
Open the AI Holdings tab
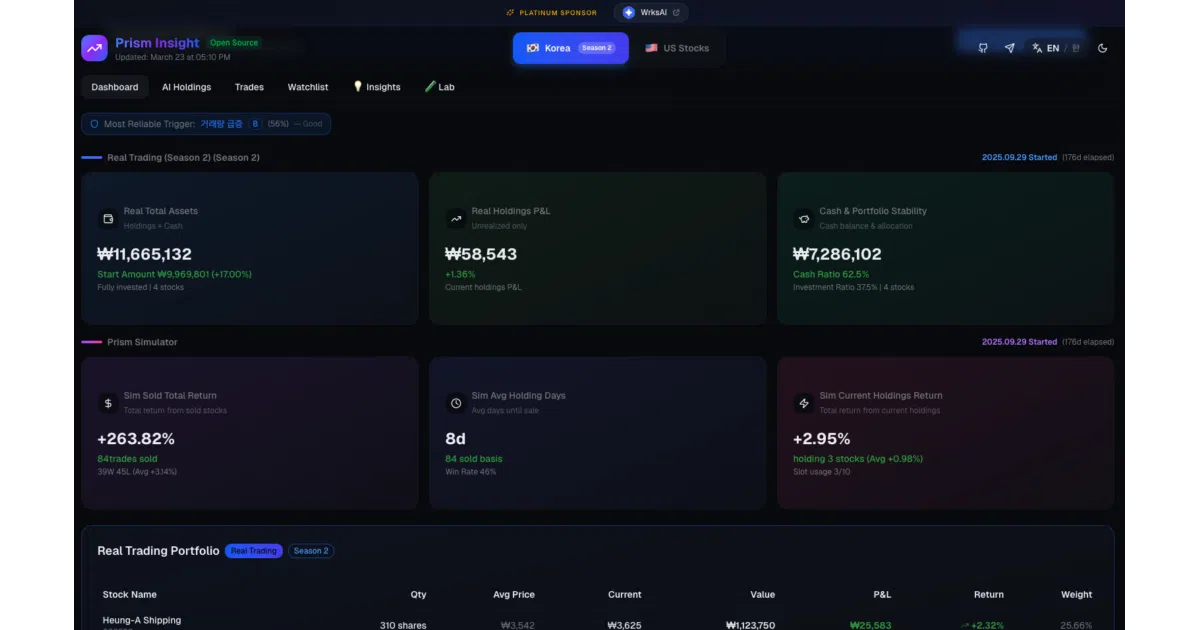187,87
